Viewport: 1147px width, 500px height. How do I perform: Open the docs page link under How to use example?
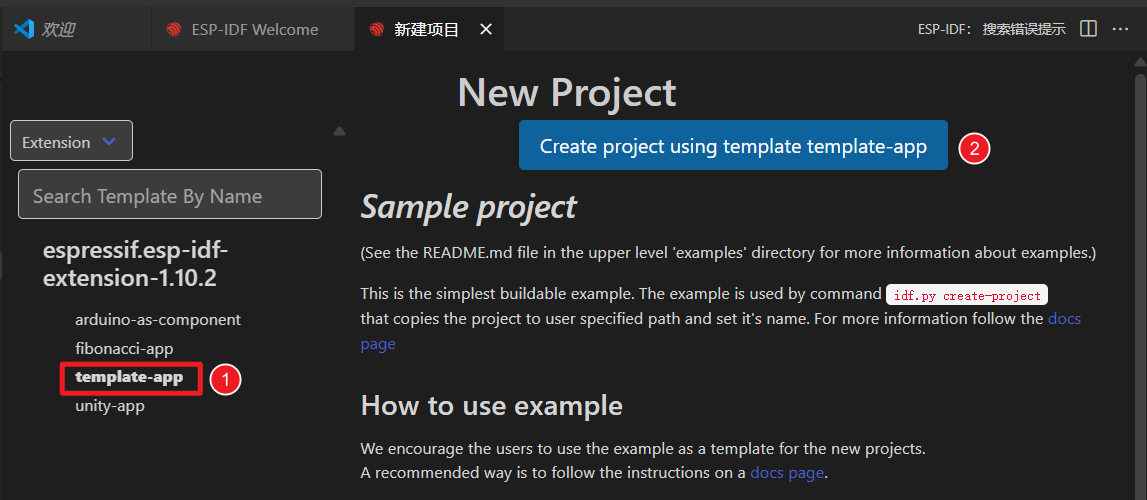(x=787, y=472)
